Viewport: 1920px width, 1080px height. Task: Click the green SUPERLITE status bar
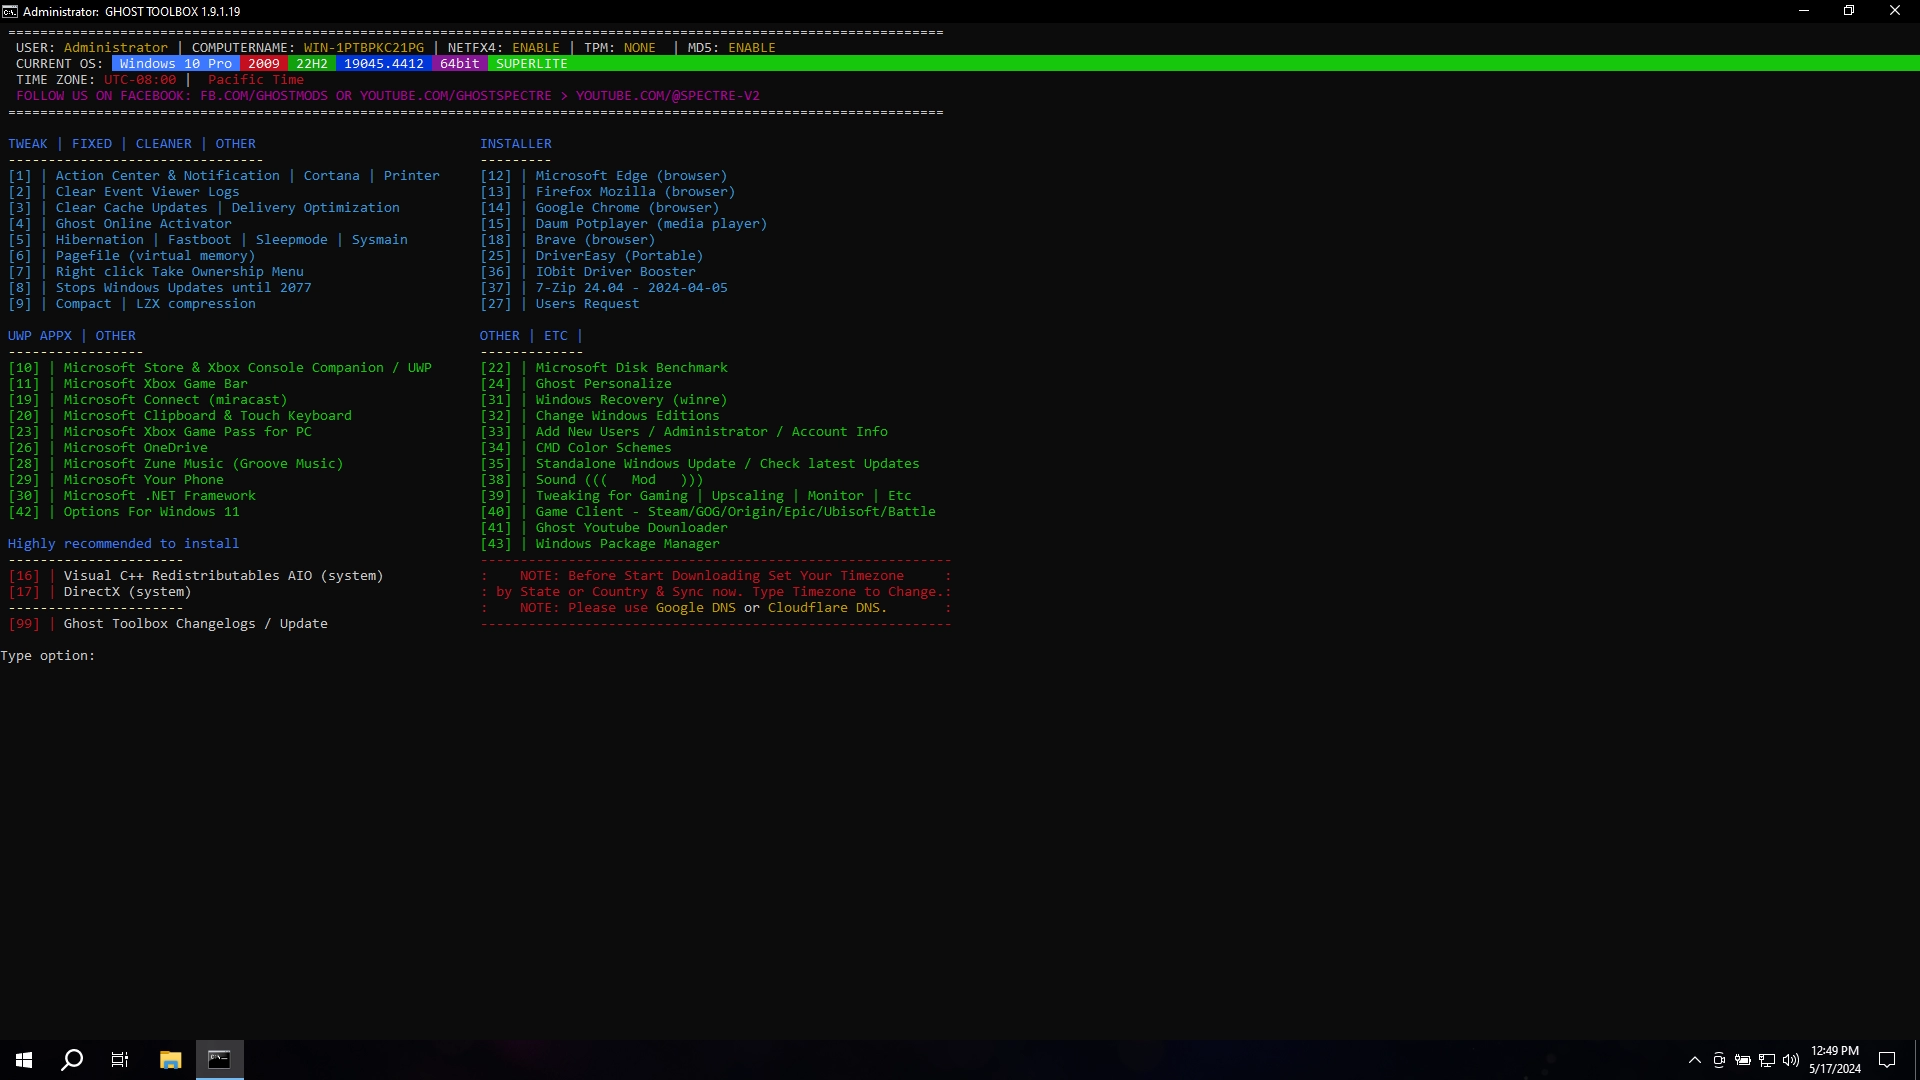[532, 64]
